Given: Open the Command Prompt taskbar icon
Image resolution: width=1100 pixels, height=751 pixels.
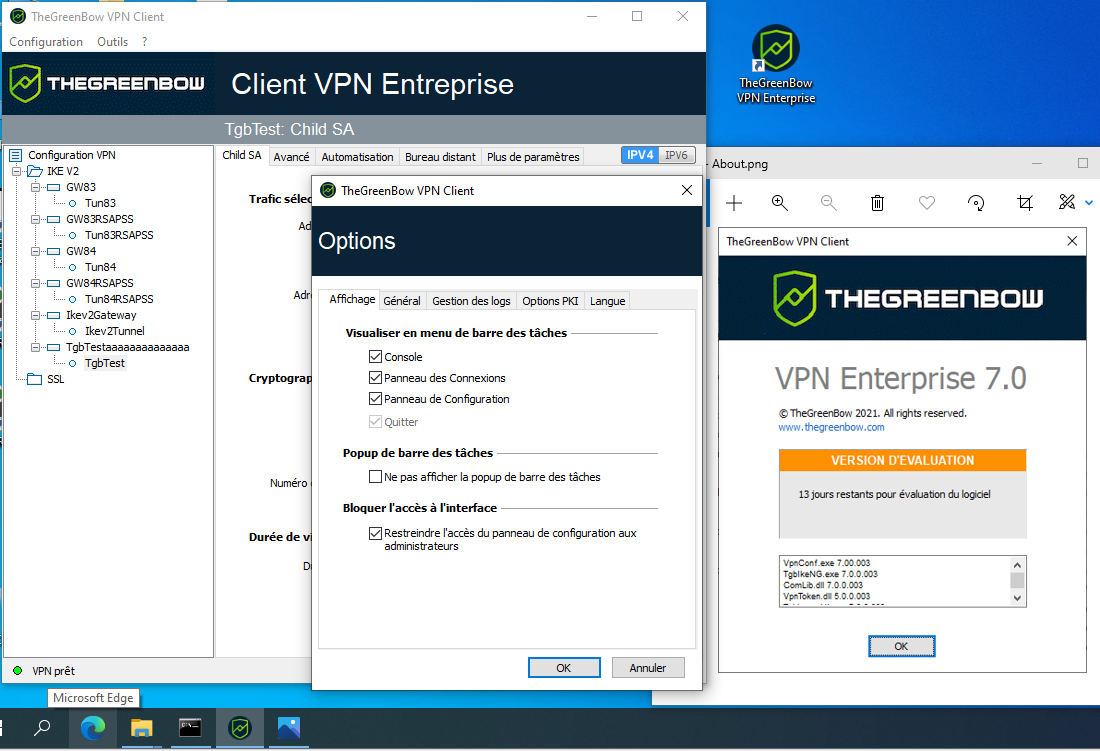Looking at the screenshot, I should (190, 729).
